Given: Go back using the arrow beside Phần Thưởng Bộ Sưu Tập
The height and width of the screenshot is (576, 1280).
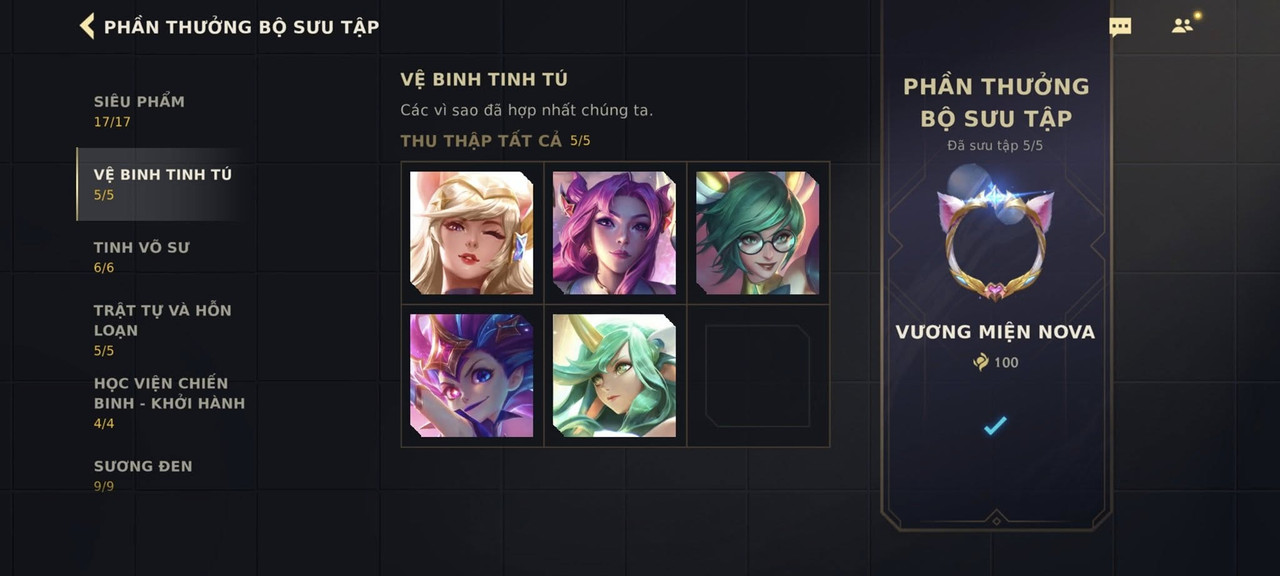Looking at the screenshot, I should coord(87,26).
